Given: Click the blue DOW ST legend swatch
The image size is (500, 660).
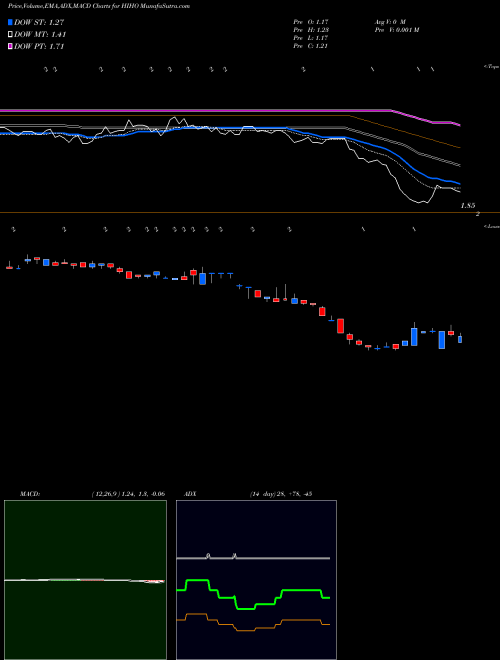Looking at the screenshot, I should tap(11, 23).
